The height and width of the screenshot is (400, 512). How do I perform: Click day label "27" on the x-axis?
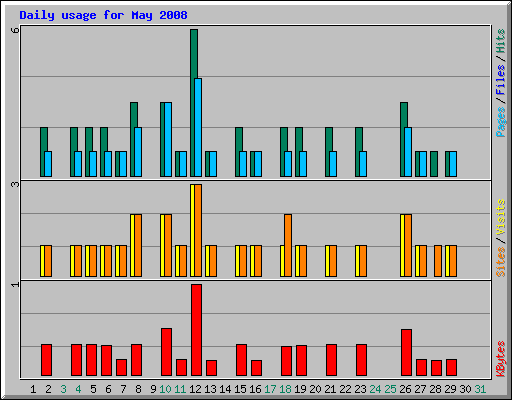pyautogui.click(x=420, y=389)
